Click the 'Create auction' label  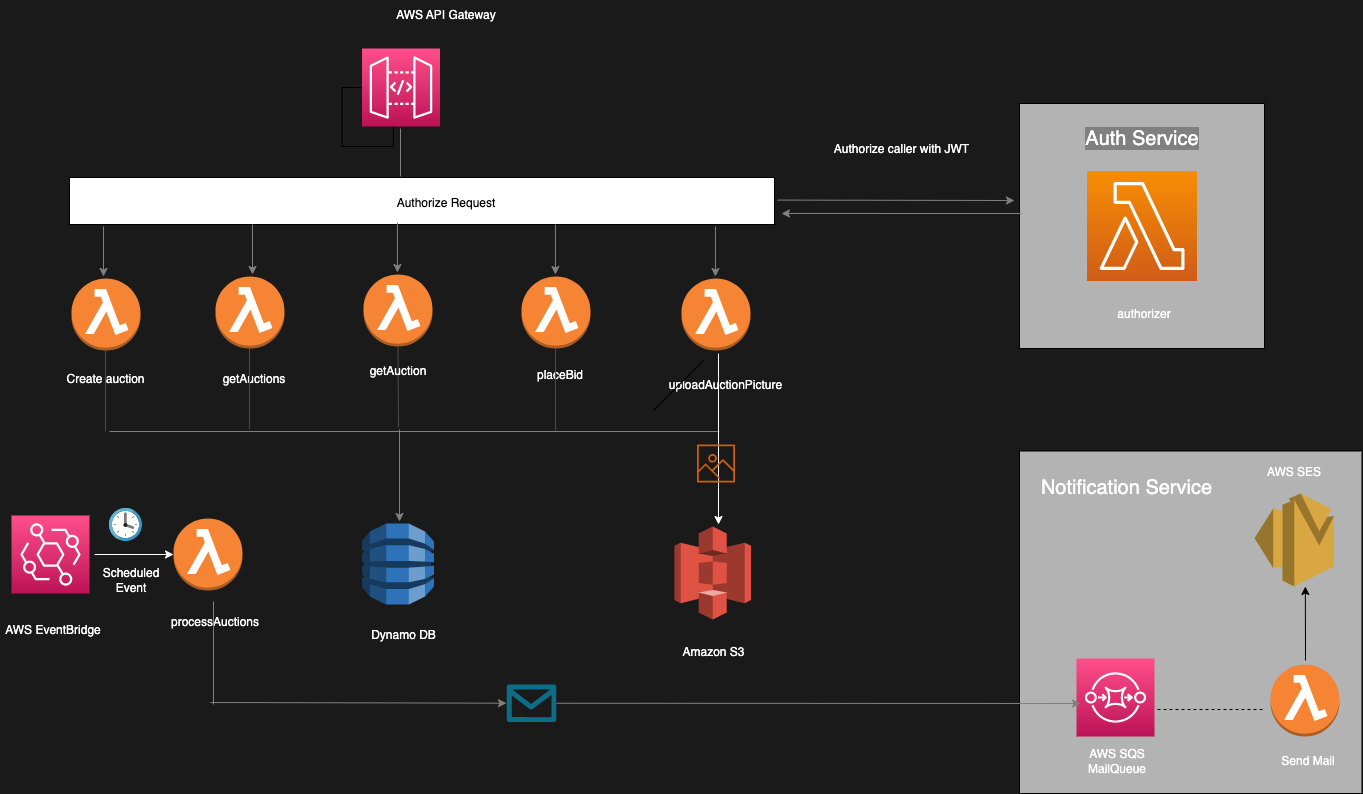[x=106, y=379]
